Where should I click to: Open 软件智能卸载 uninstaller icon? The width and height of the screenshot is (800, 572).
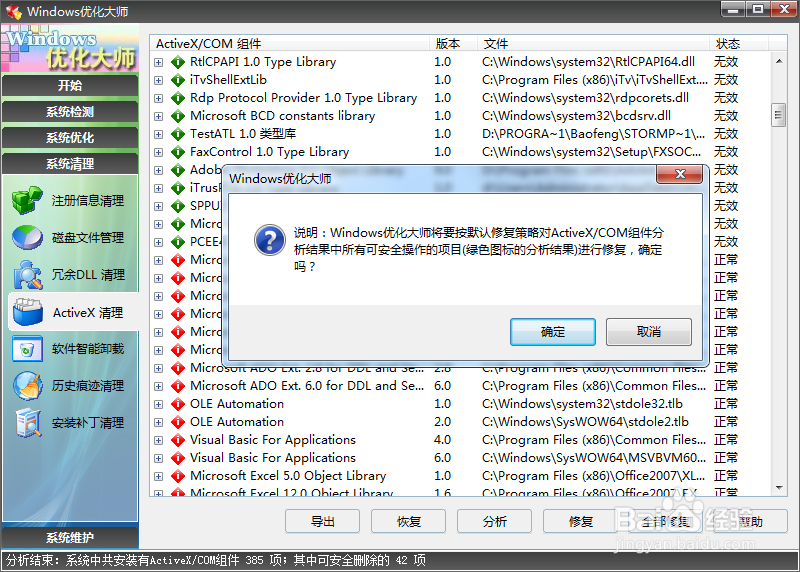(27, 349)
